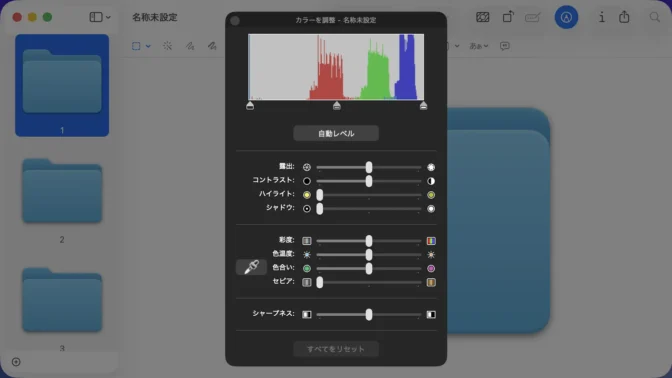Click the 自動レベル auto levels button
This screenshot has width=672, height=378.
(x=336, y=133)
